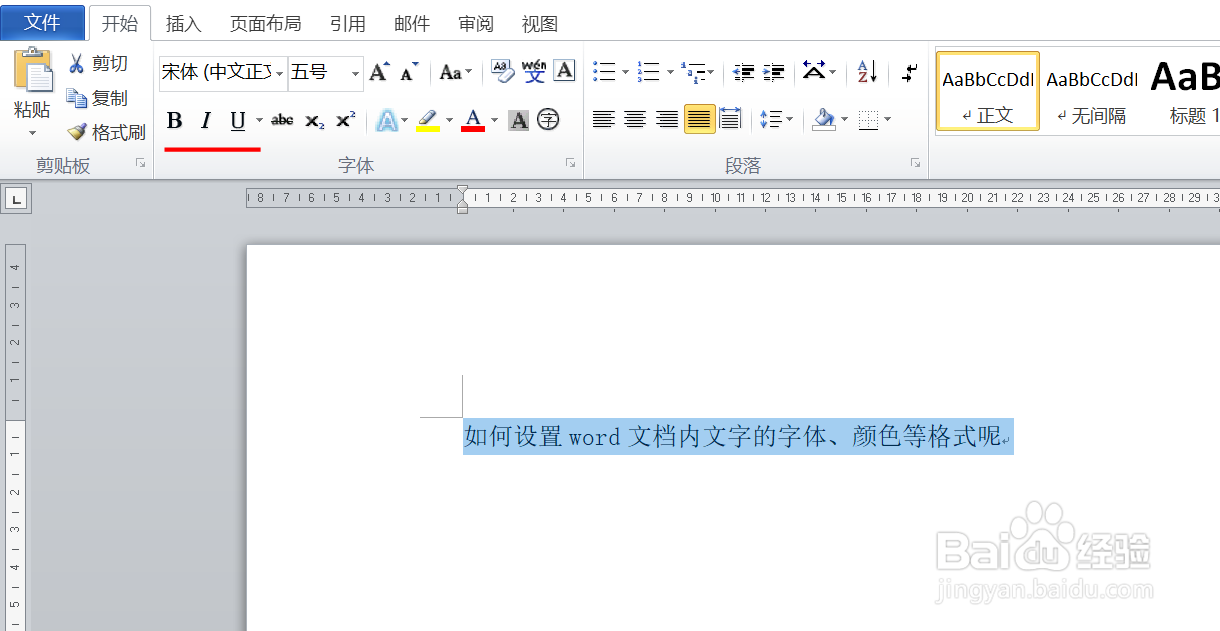Click the Numbering list icon
The width and height of the screenshot is (1220, 631).
tap(649, 72)
